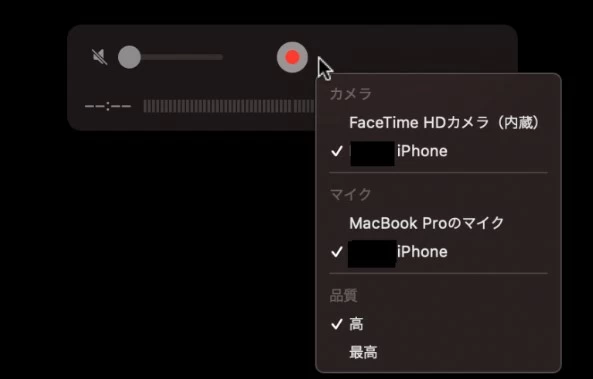This screenshot has width=593, height=379.
Task: Click the --:-- recording time display
Action: point(108,106)
